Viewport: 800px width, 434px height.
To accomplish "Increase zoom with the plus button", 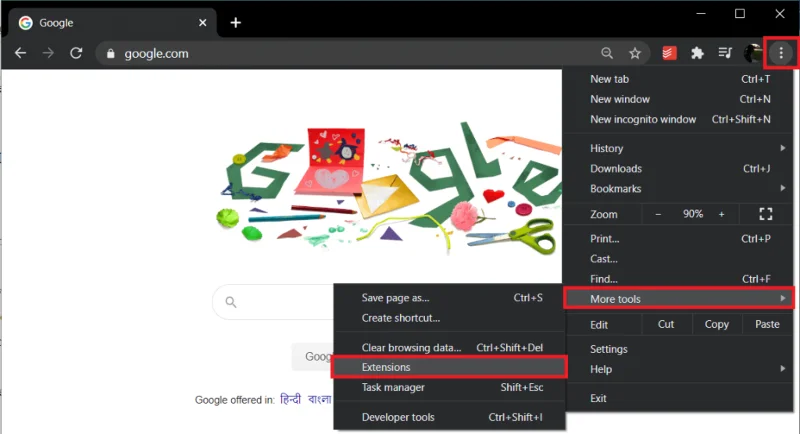I will (x=721, y=214).
